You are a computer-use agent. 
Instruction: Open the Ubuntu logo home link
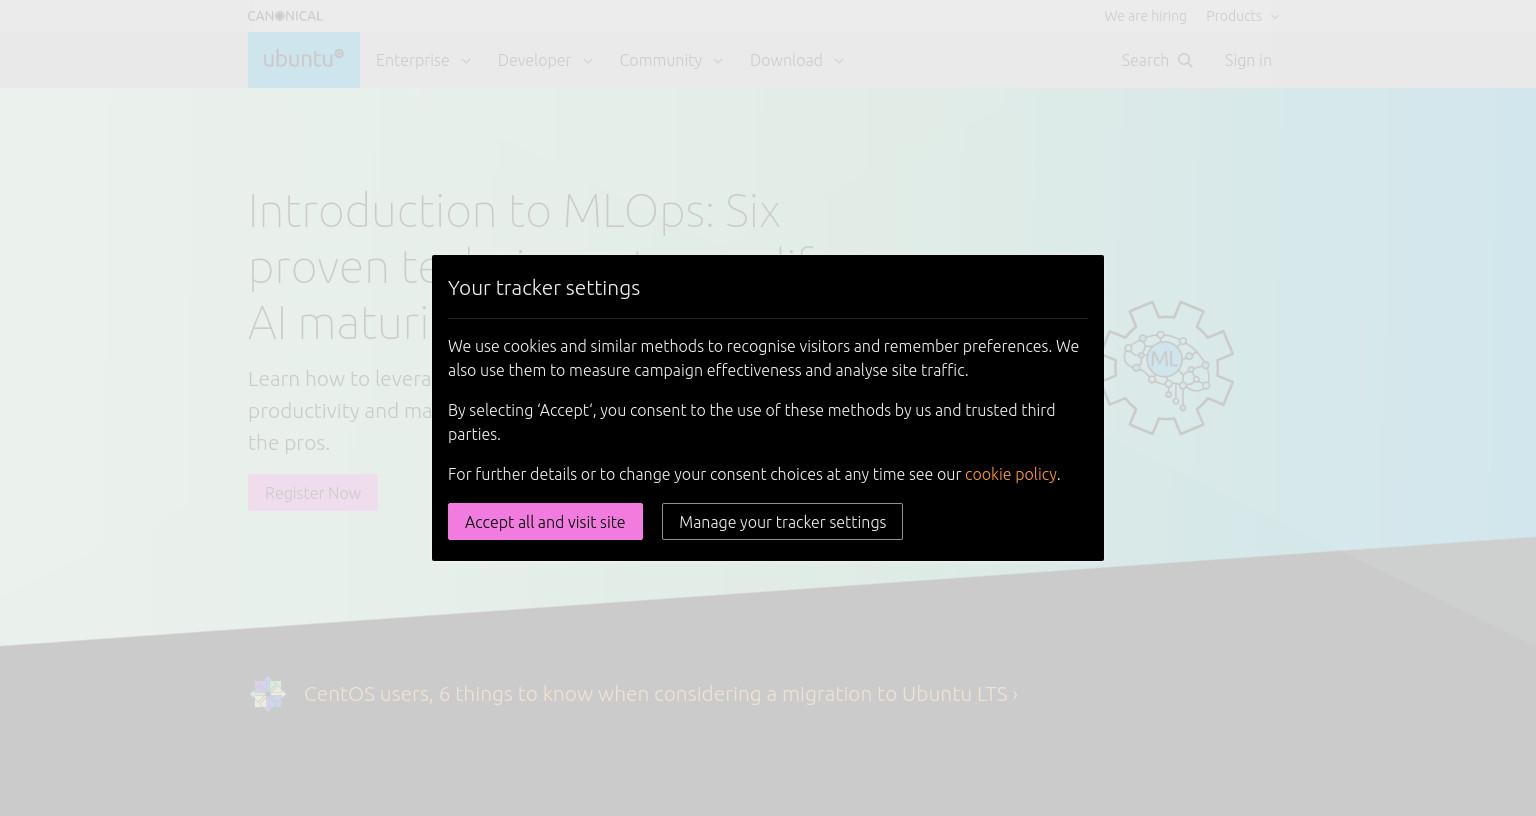coord(304,60)
